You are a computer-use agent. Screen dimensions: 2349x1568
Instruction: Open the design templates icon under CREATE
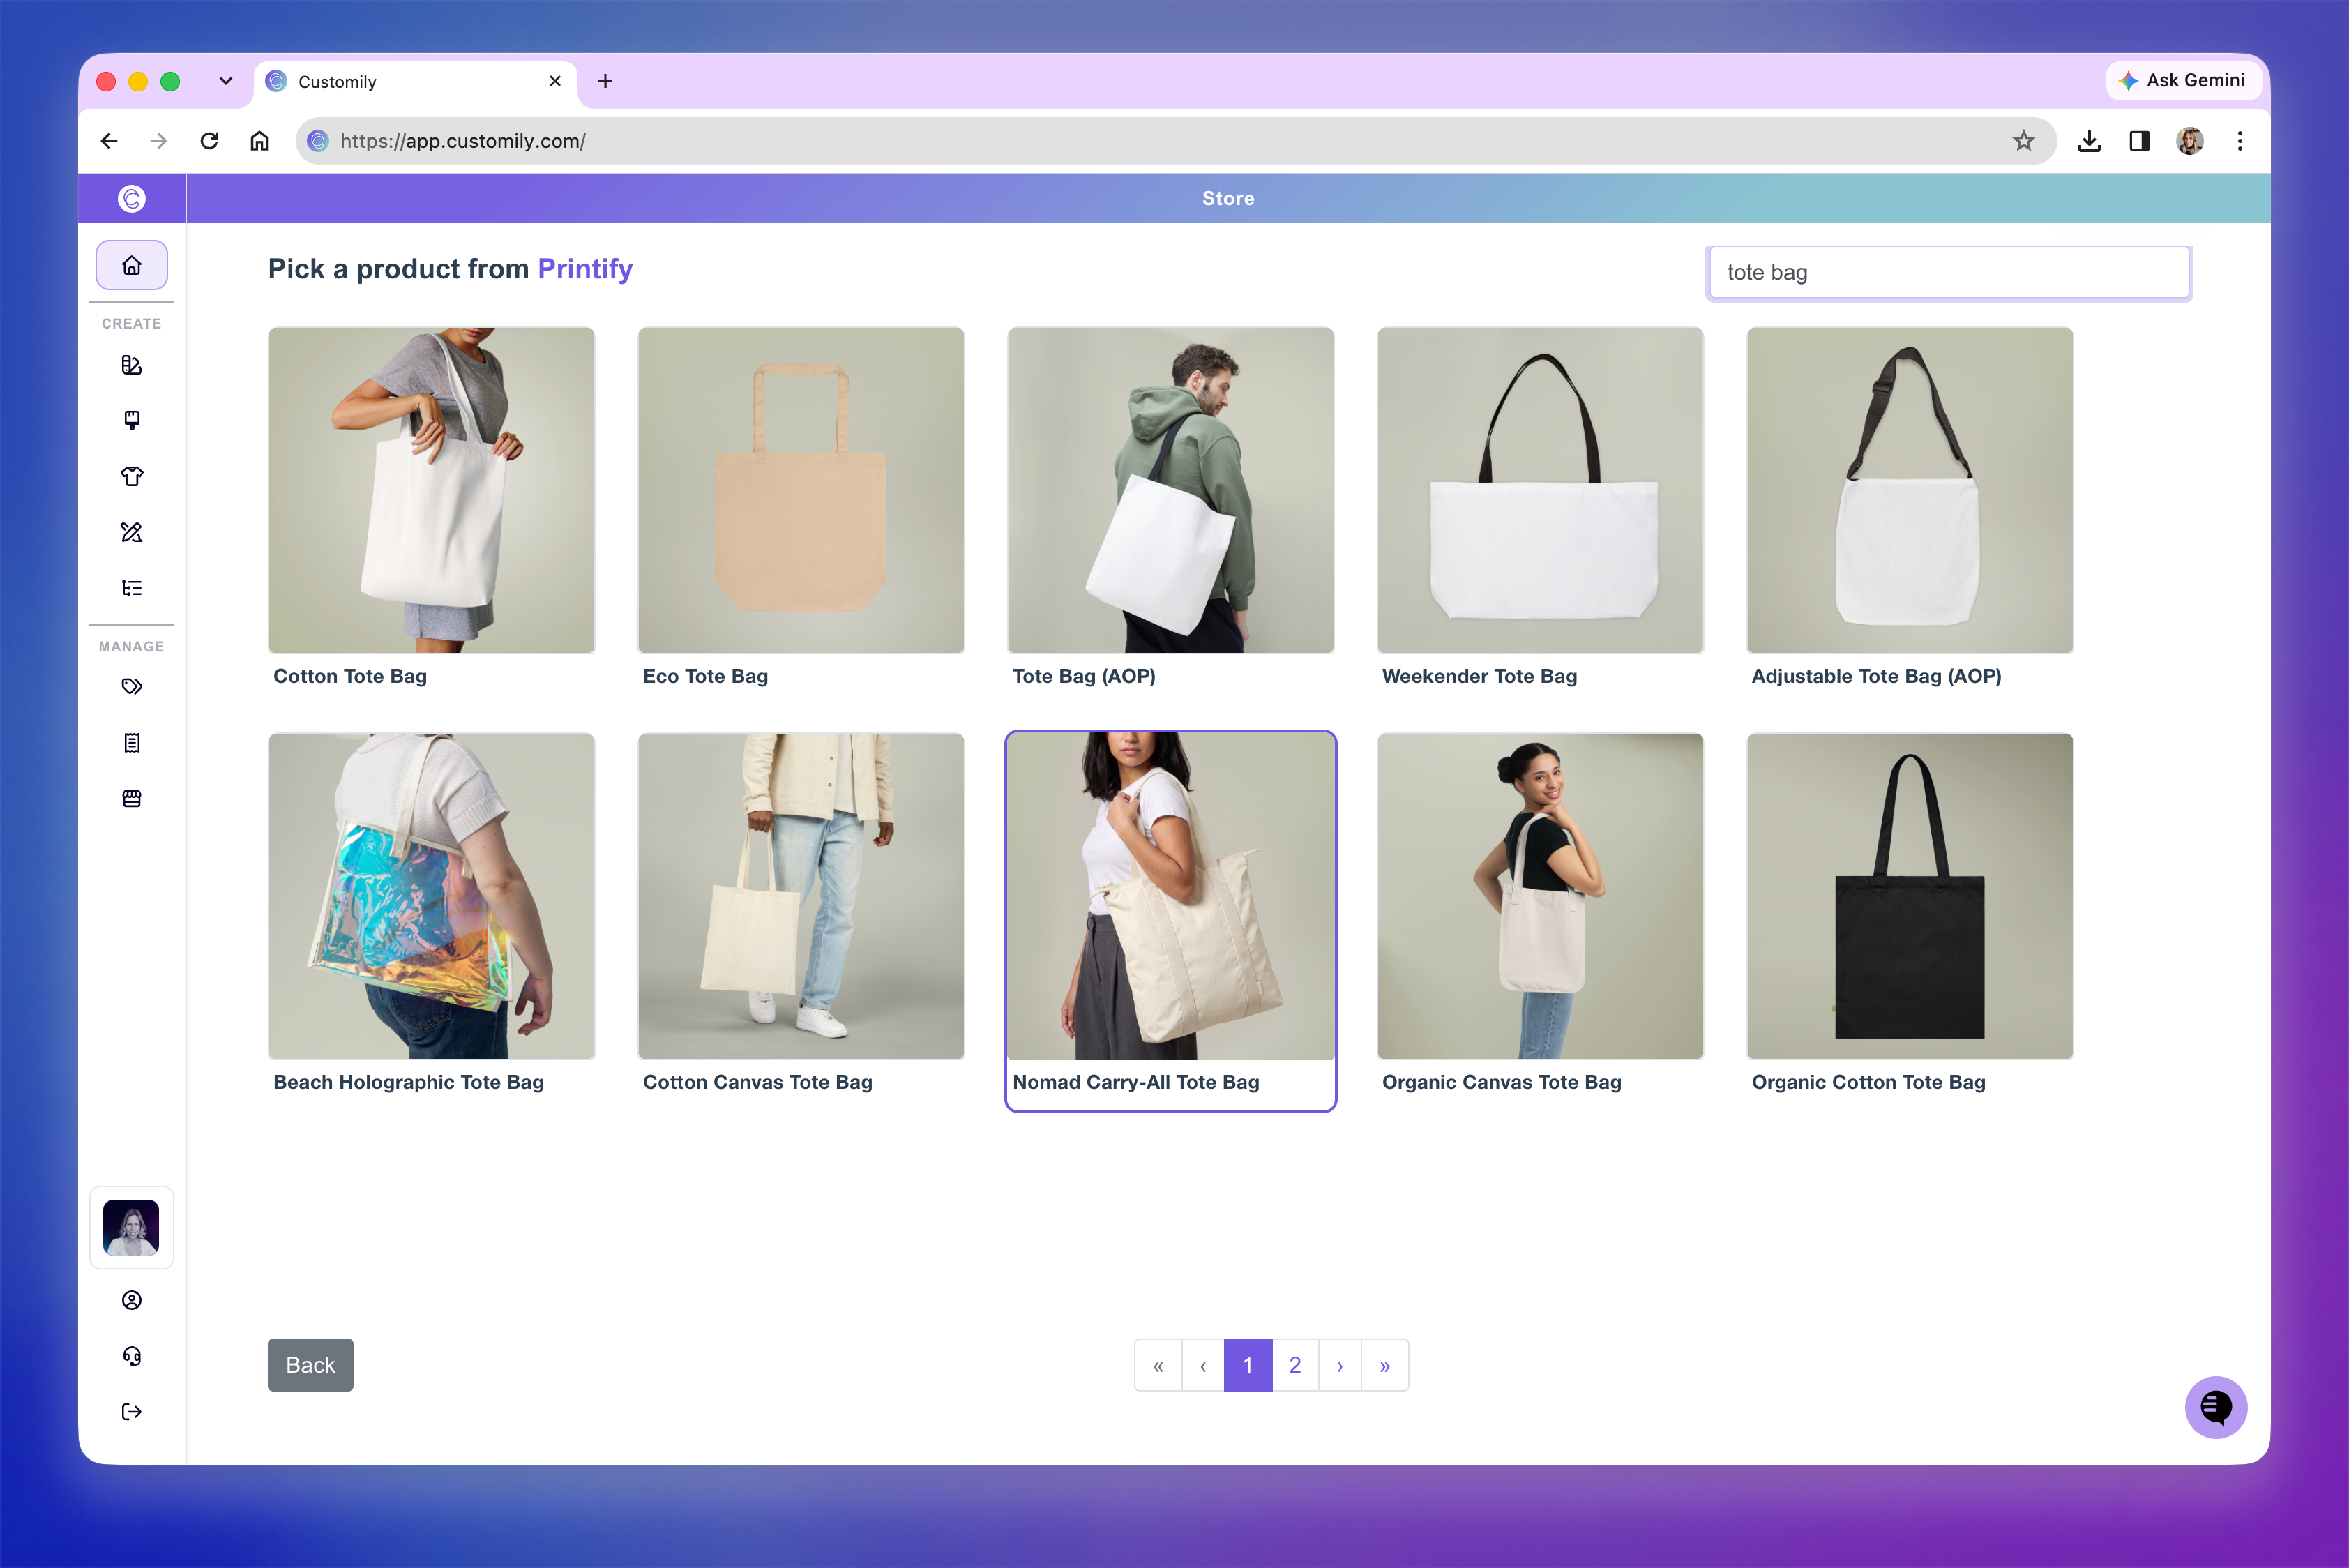131,365
